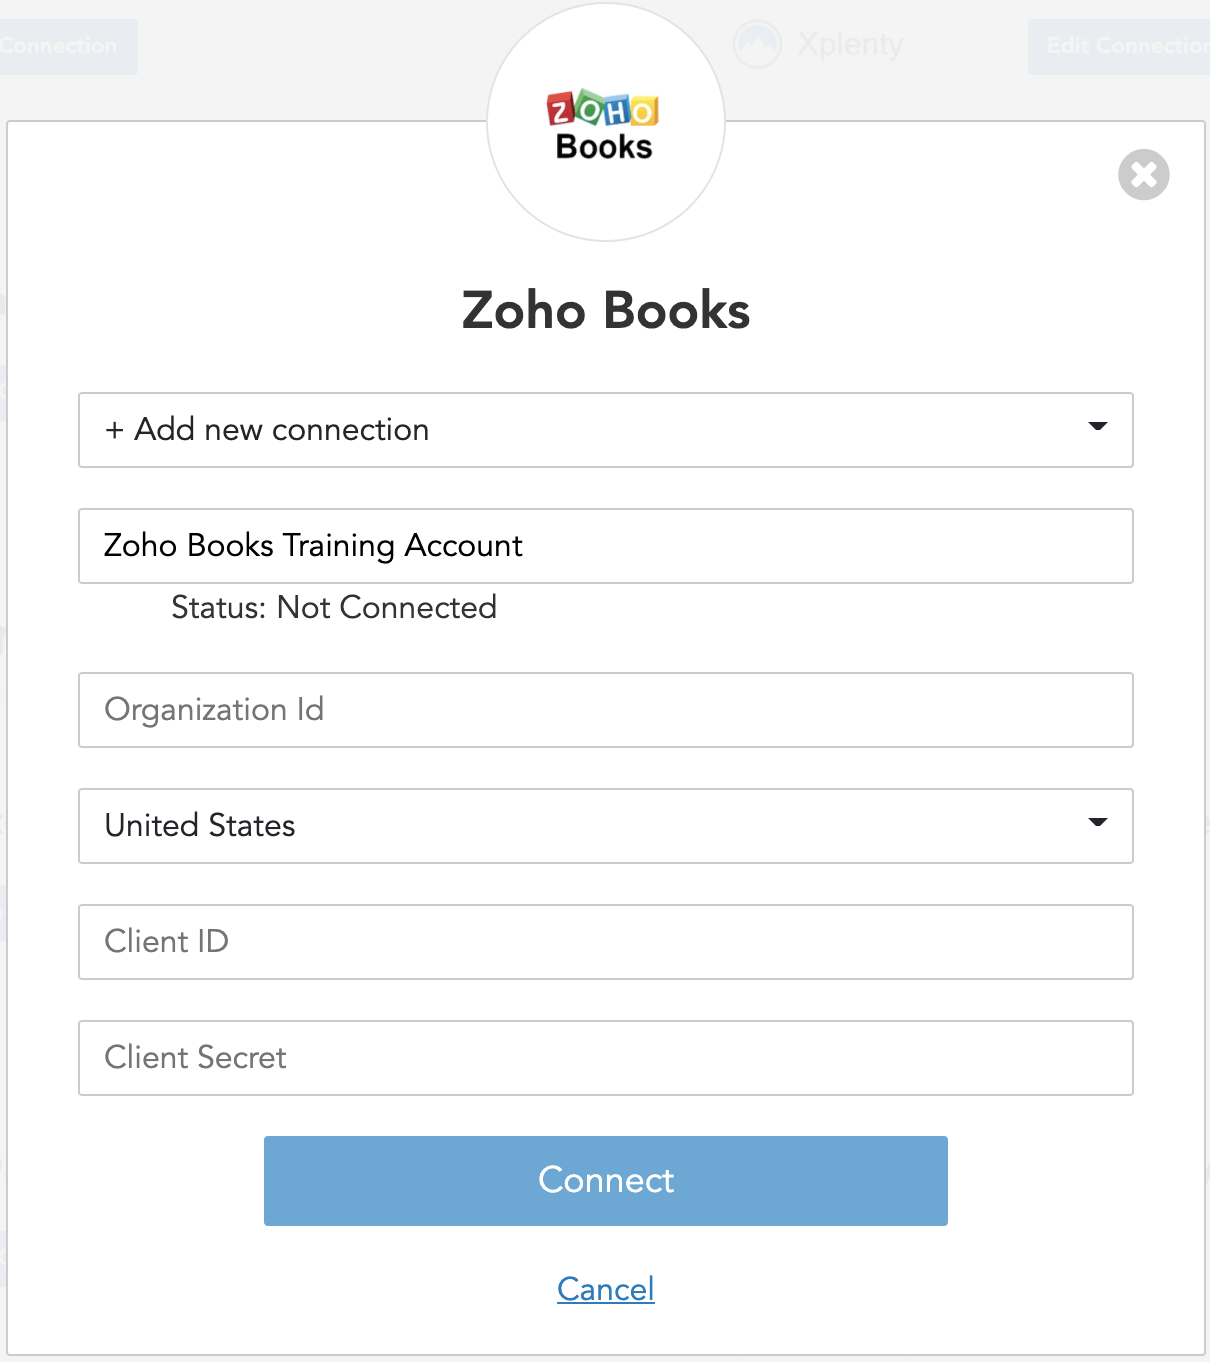Click the faded Xplenty label text

(851, 45)
